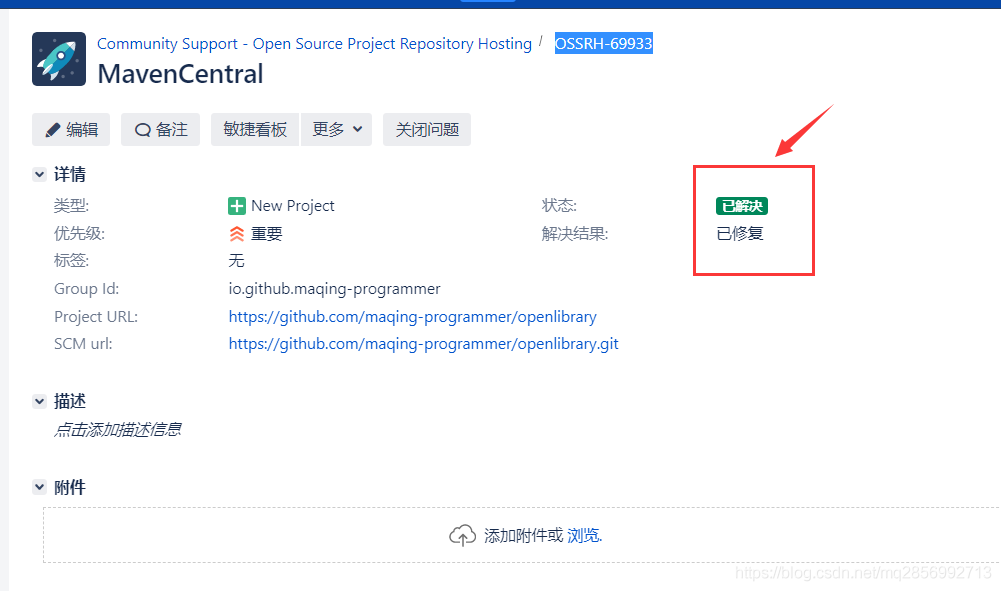Open issue key OSSRH-69933 link
Screen dimensions: 1001x591
[x=603, y=43]
